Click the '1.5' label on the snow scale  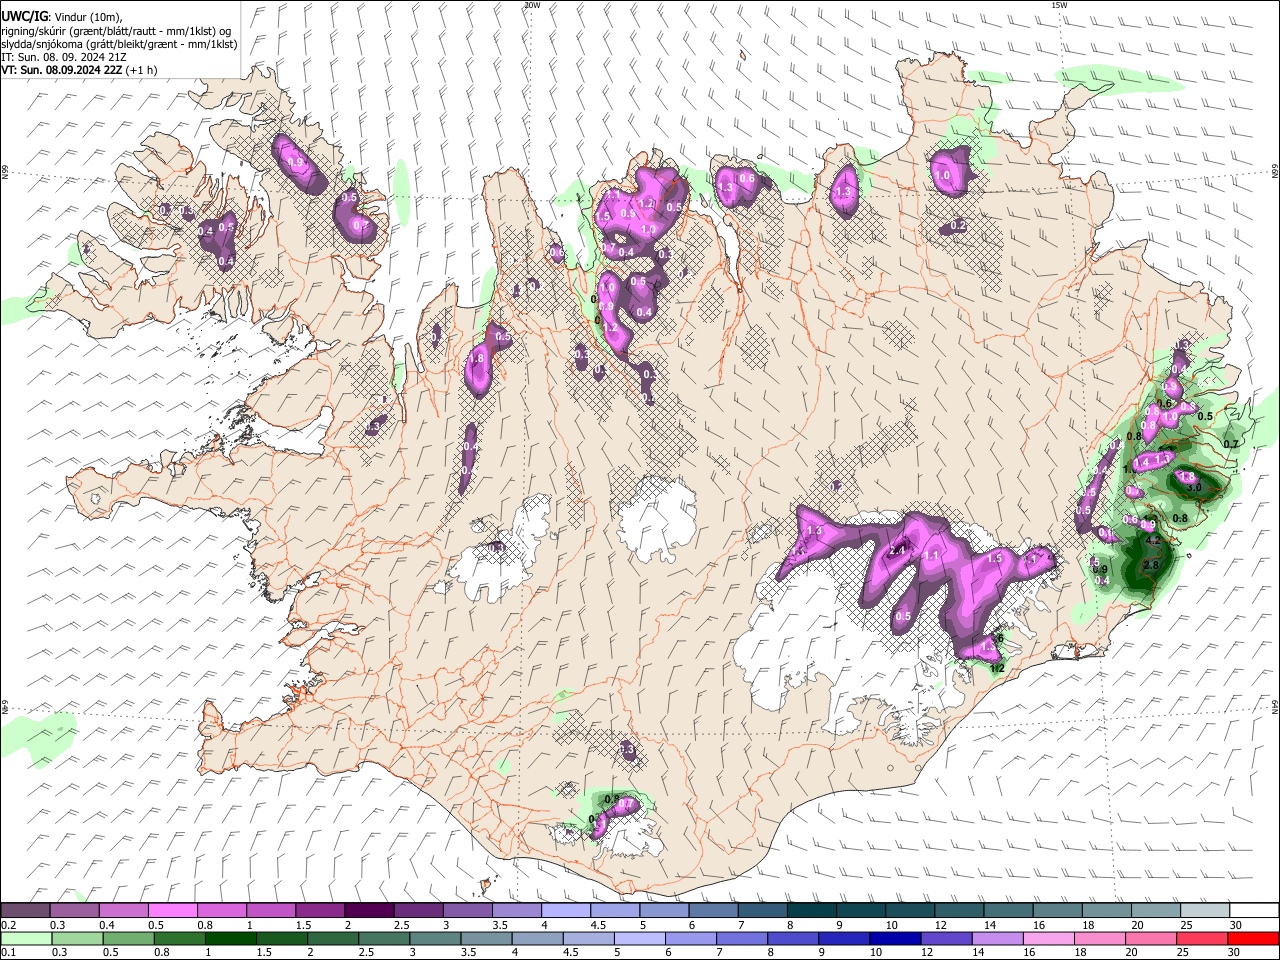[x=303, y=925]
